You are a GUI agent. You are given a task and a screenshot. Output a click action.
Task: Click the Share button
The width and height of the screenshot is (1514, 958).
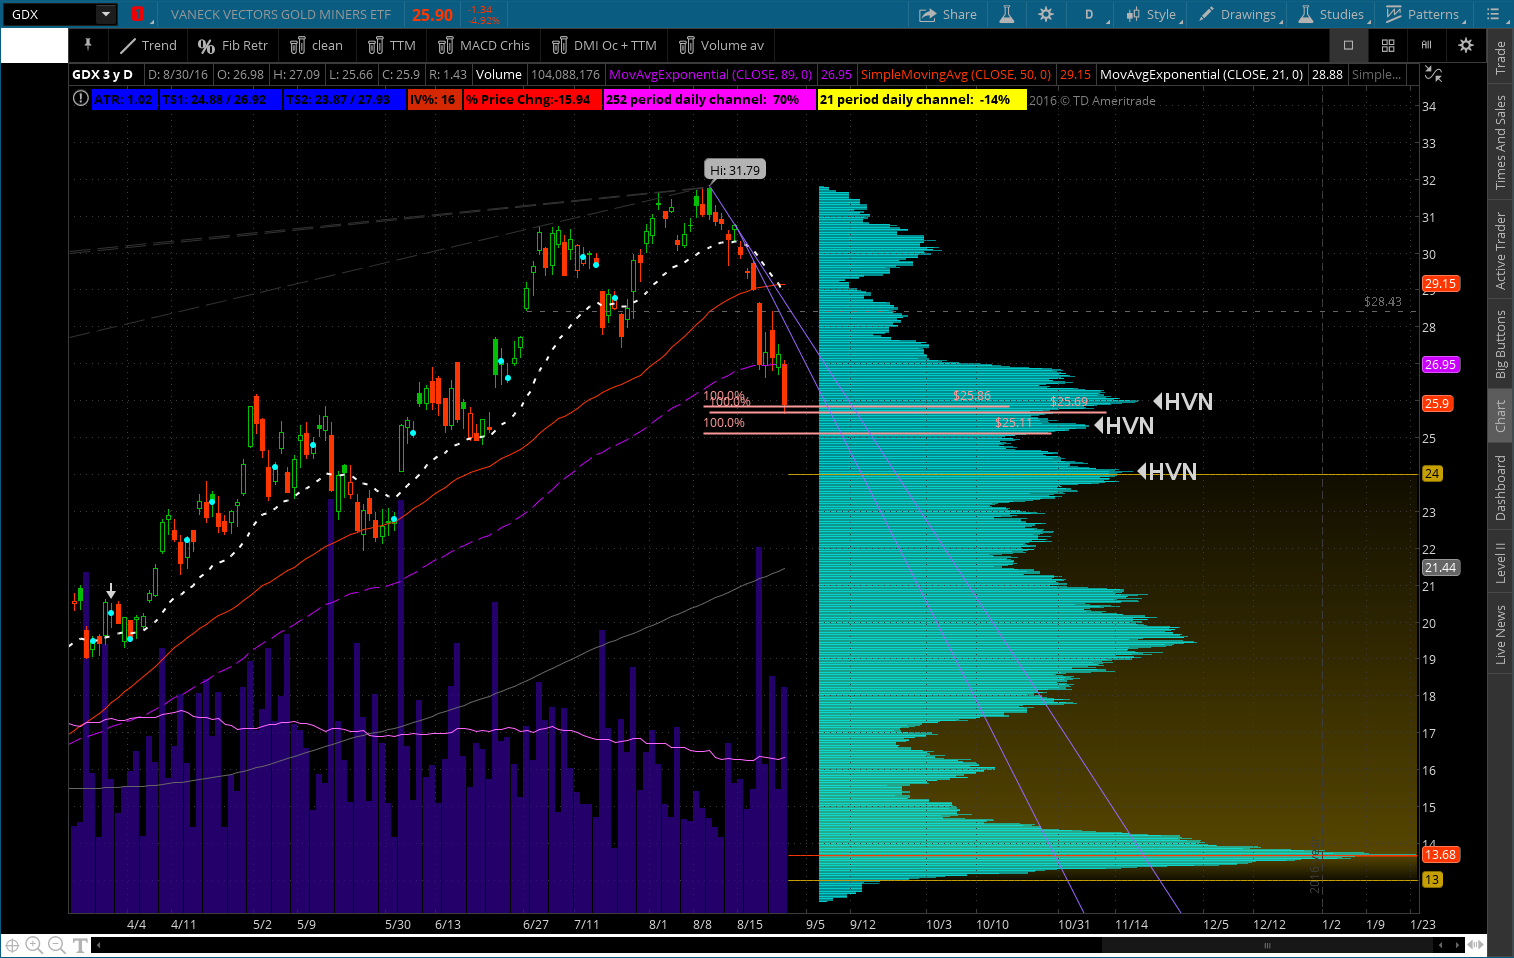coord(947,14)
